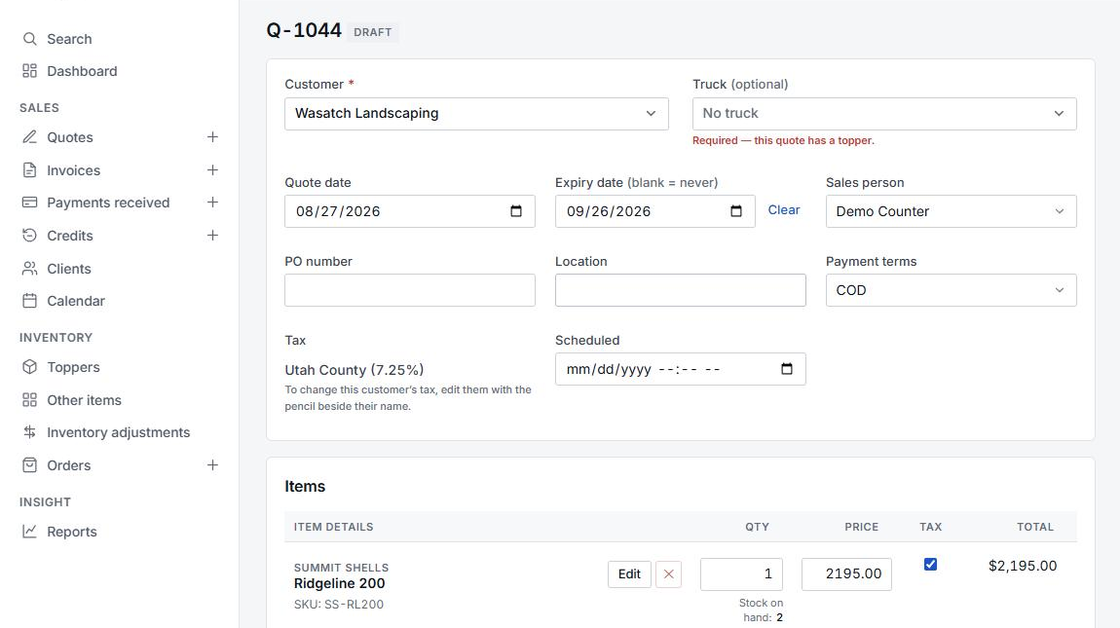
Task: Click the Toppers box icon
Action: point(29,367)
